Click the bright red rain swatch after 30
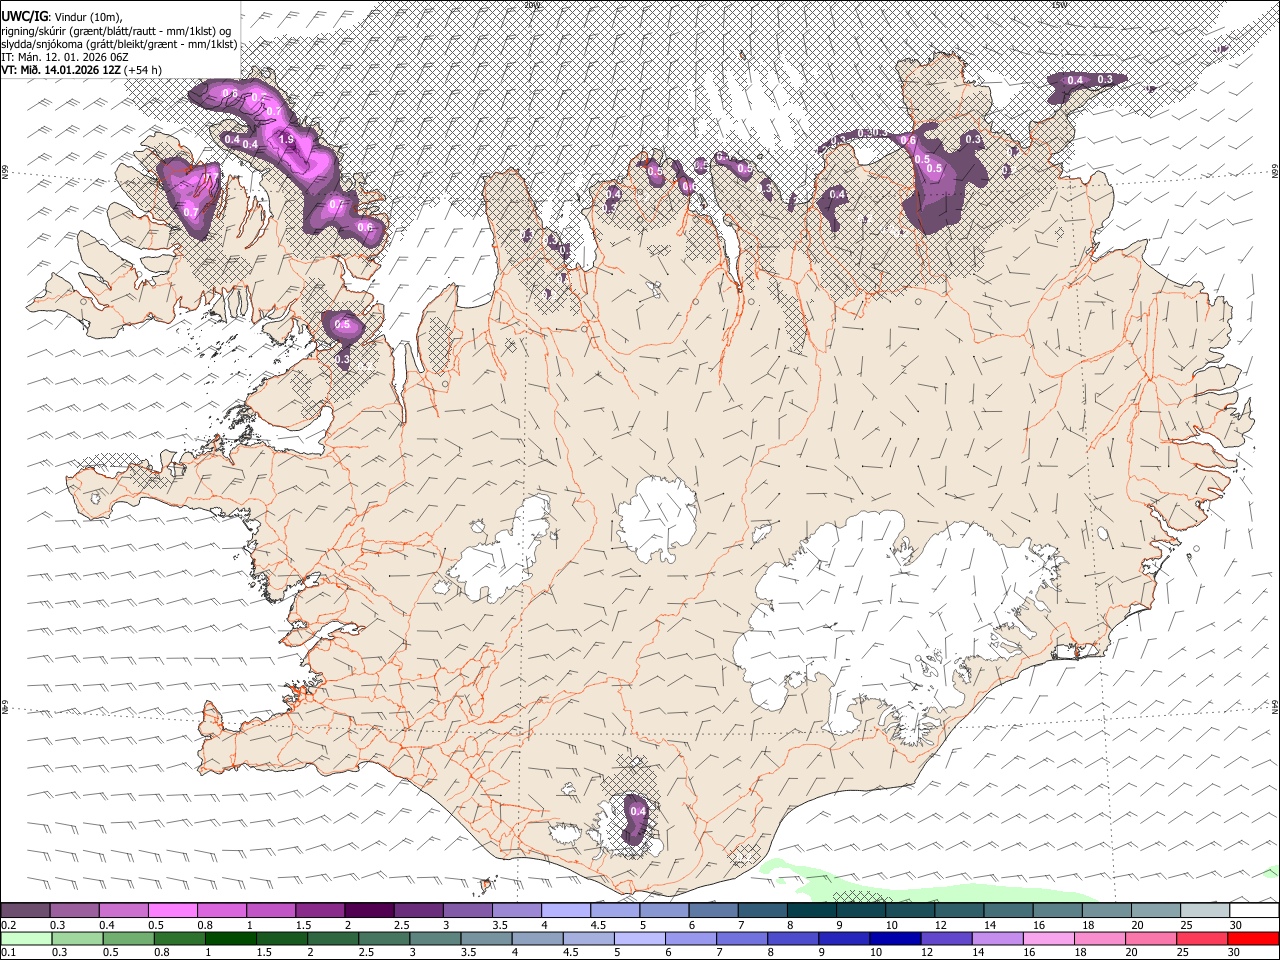 (x=1253, y=938)
